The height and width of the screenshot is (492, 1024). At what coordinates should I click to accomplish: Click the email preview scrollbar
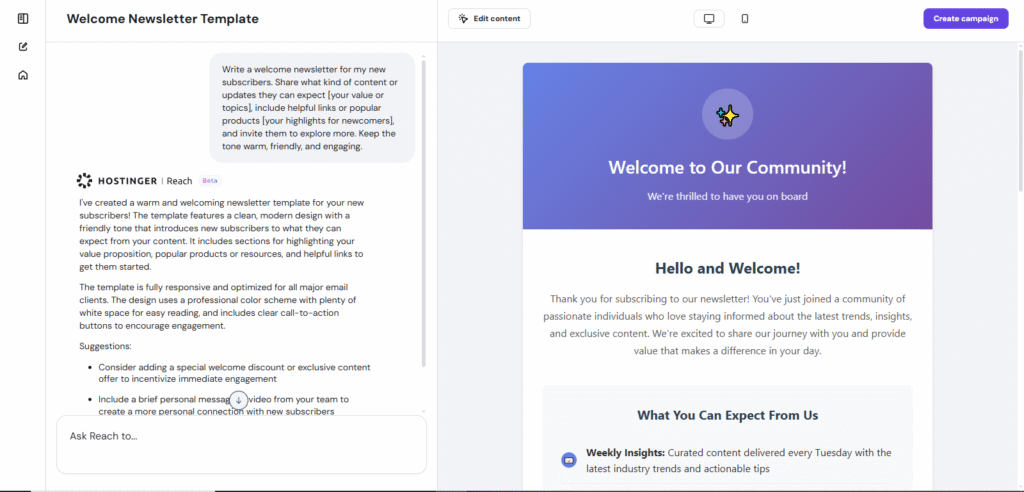pyautogui.click(x=1019, y=120)
